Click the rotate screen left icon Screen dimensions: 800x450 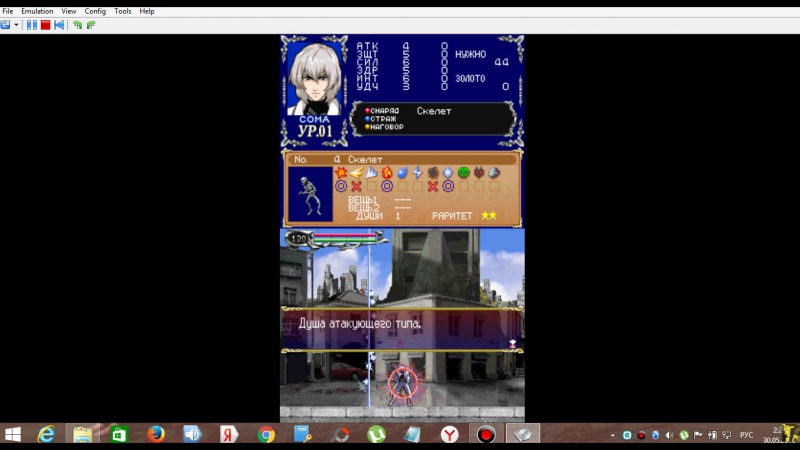click(x=77, y=25)
